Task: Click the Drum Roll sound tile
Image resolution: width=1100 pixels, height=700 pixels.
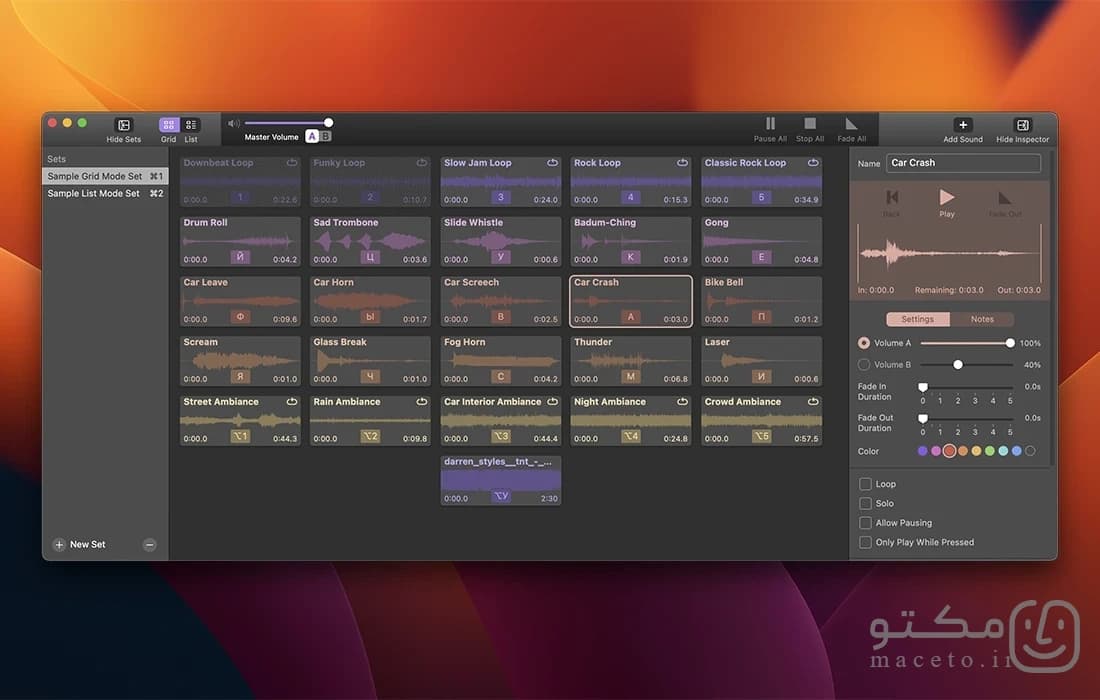Action: coord(240,241)
